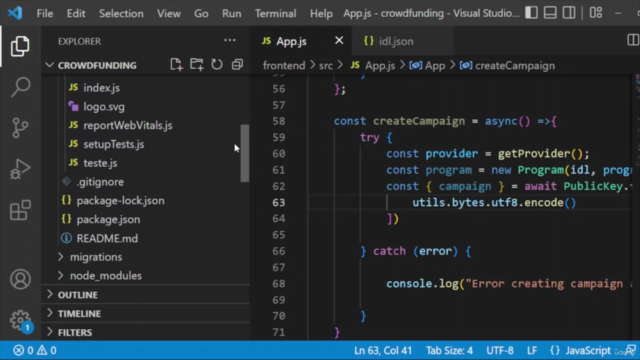
Task: Place cursor in utils.bytes.utf8.encode line
Action: pos(494,202)
